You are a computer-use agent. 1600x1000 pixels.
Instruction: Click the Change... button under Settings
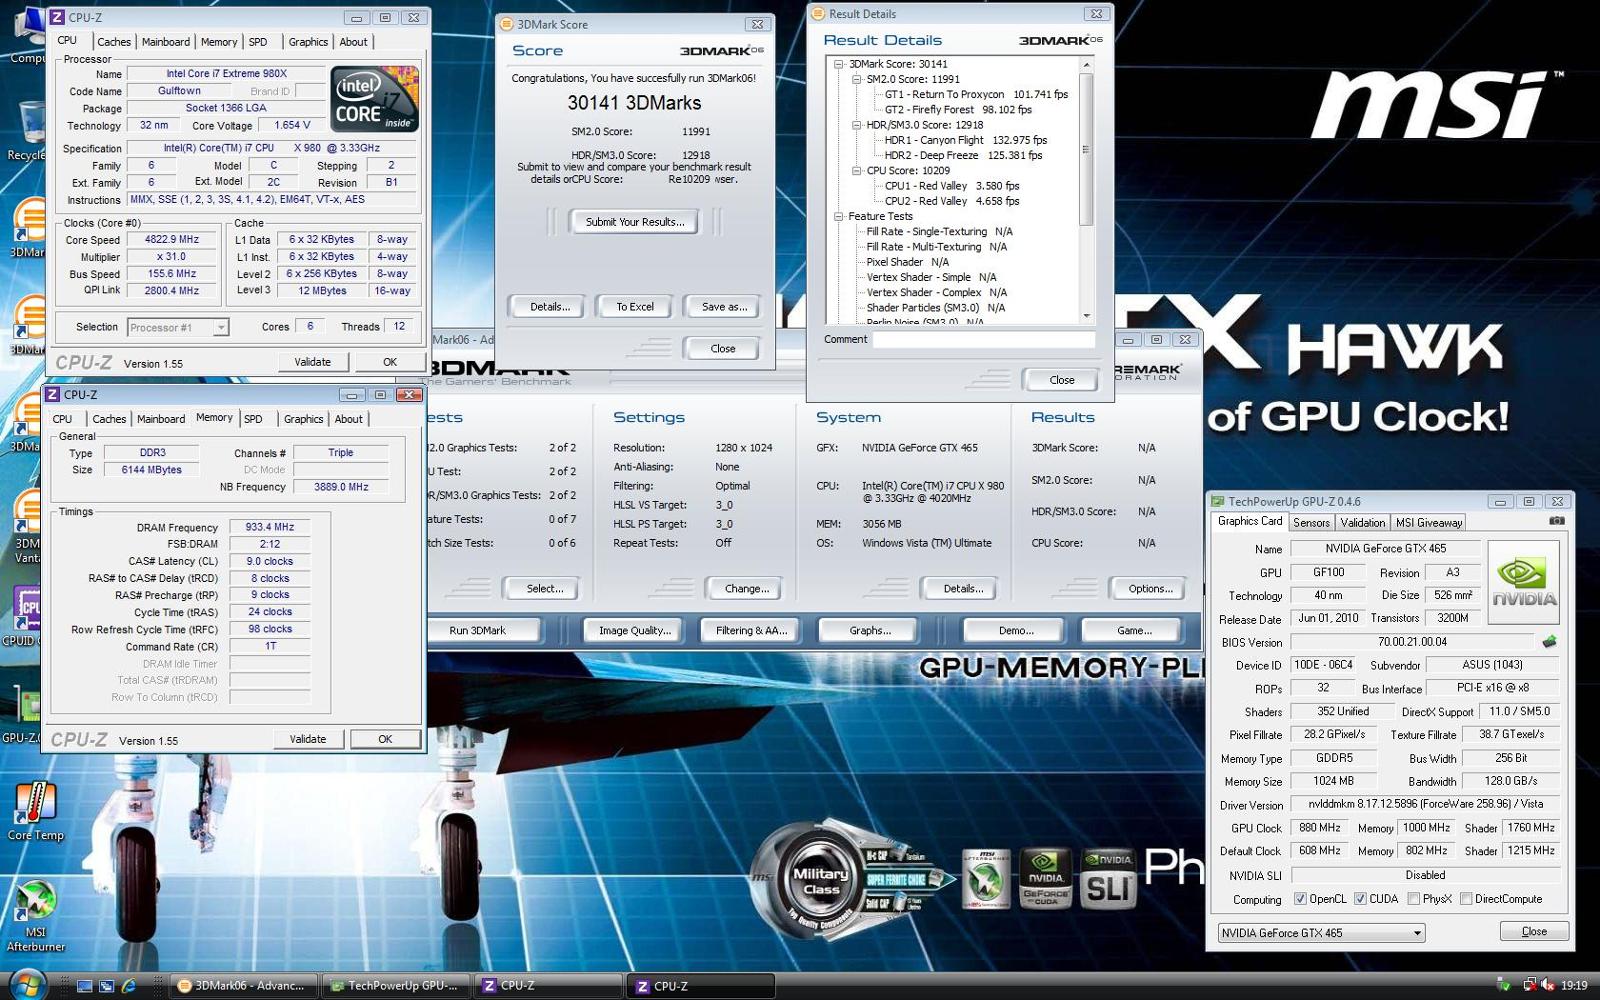click(746, 589)
